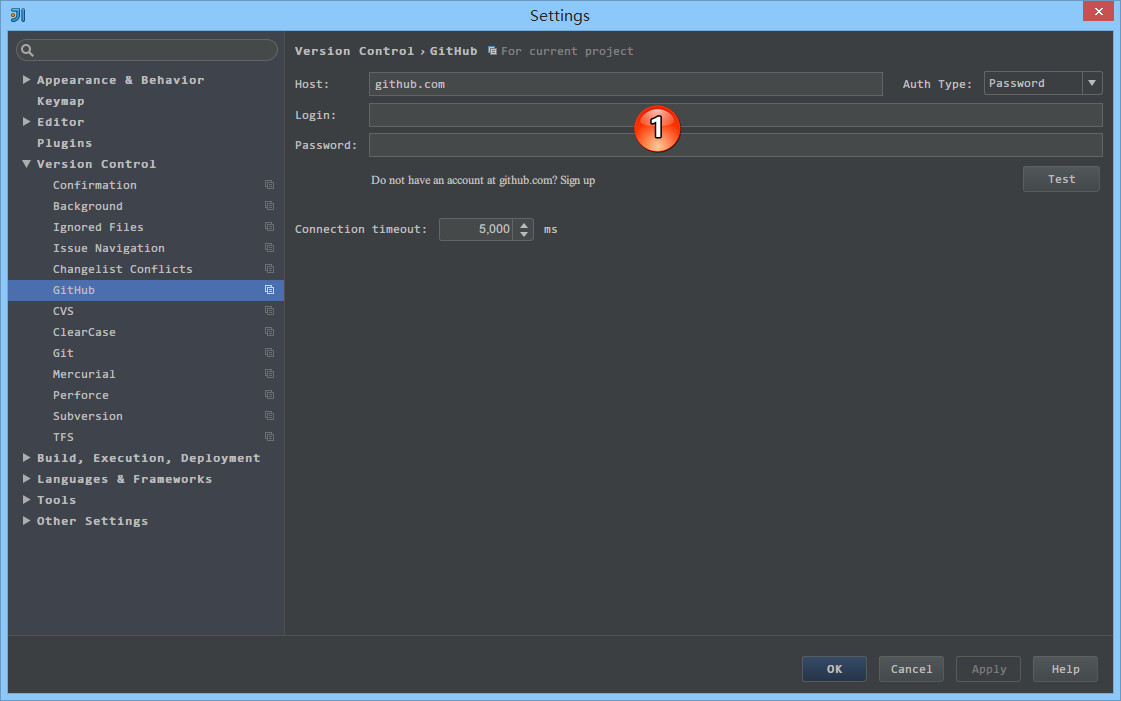This screenshot has height=701, width=1121.
Task: Click the project-level icon beside TFS
Action: (269, 437)
